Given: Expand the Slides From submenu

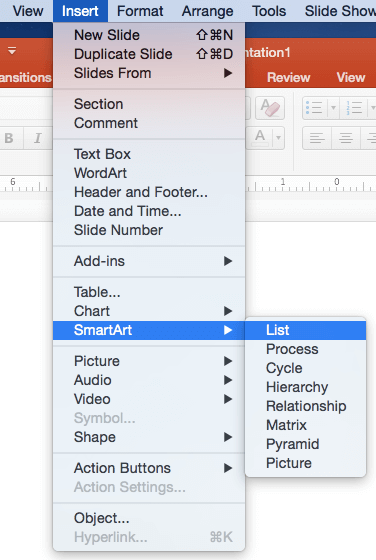Looking at the screenshot, I should pyautogui.click(x=149, y=73).
